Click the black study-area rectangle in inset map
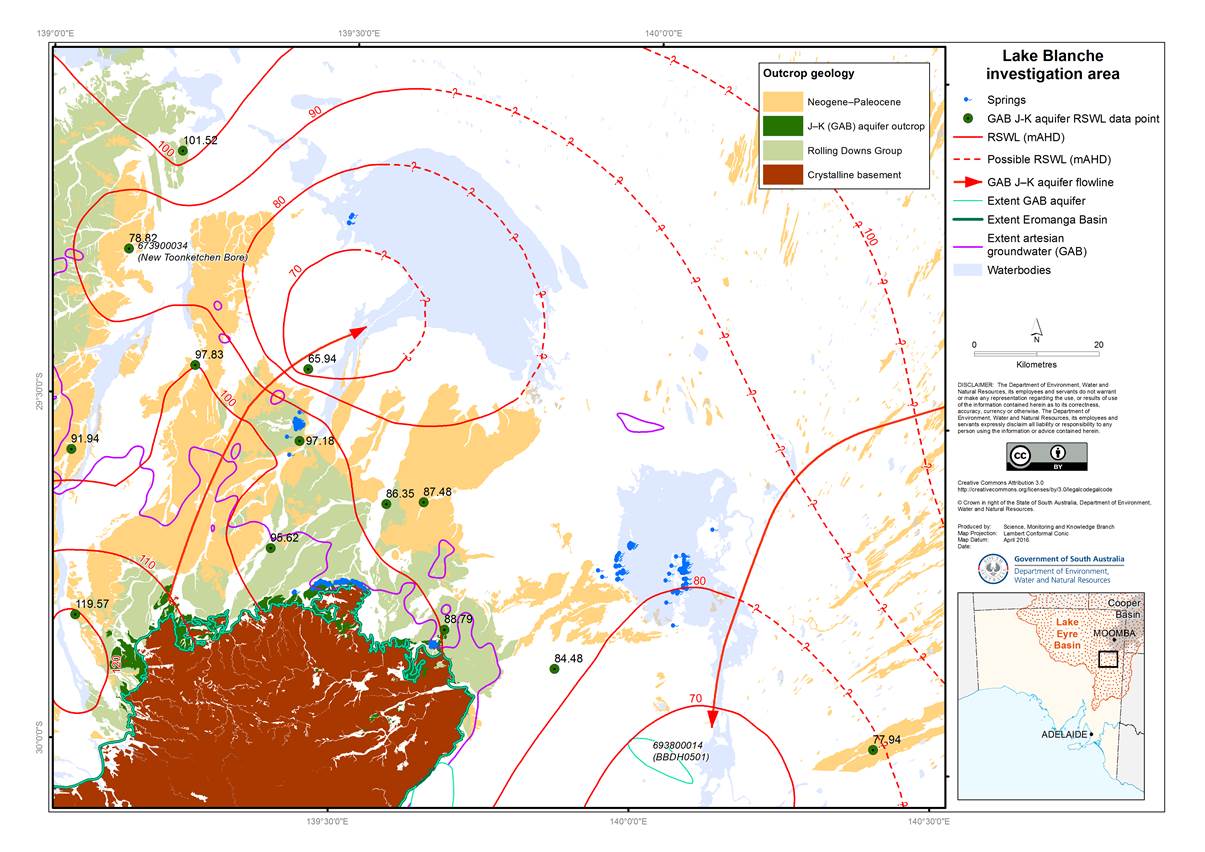This screenshot has height=852, width=1205. (x=1107, y=659)
